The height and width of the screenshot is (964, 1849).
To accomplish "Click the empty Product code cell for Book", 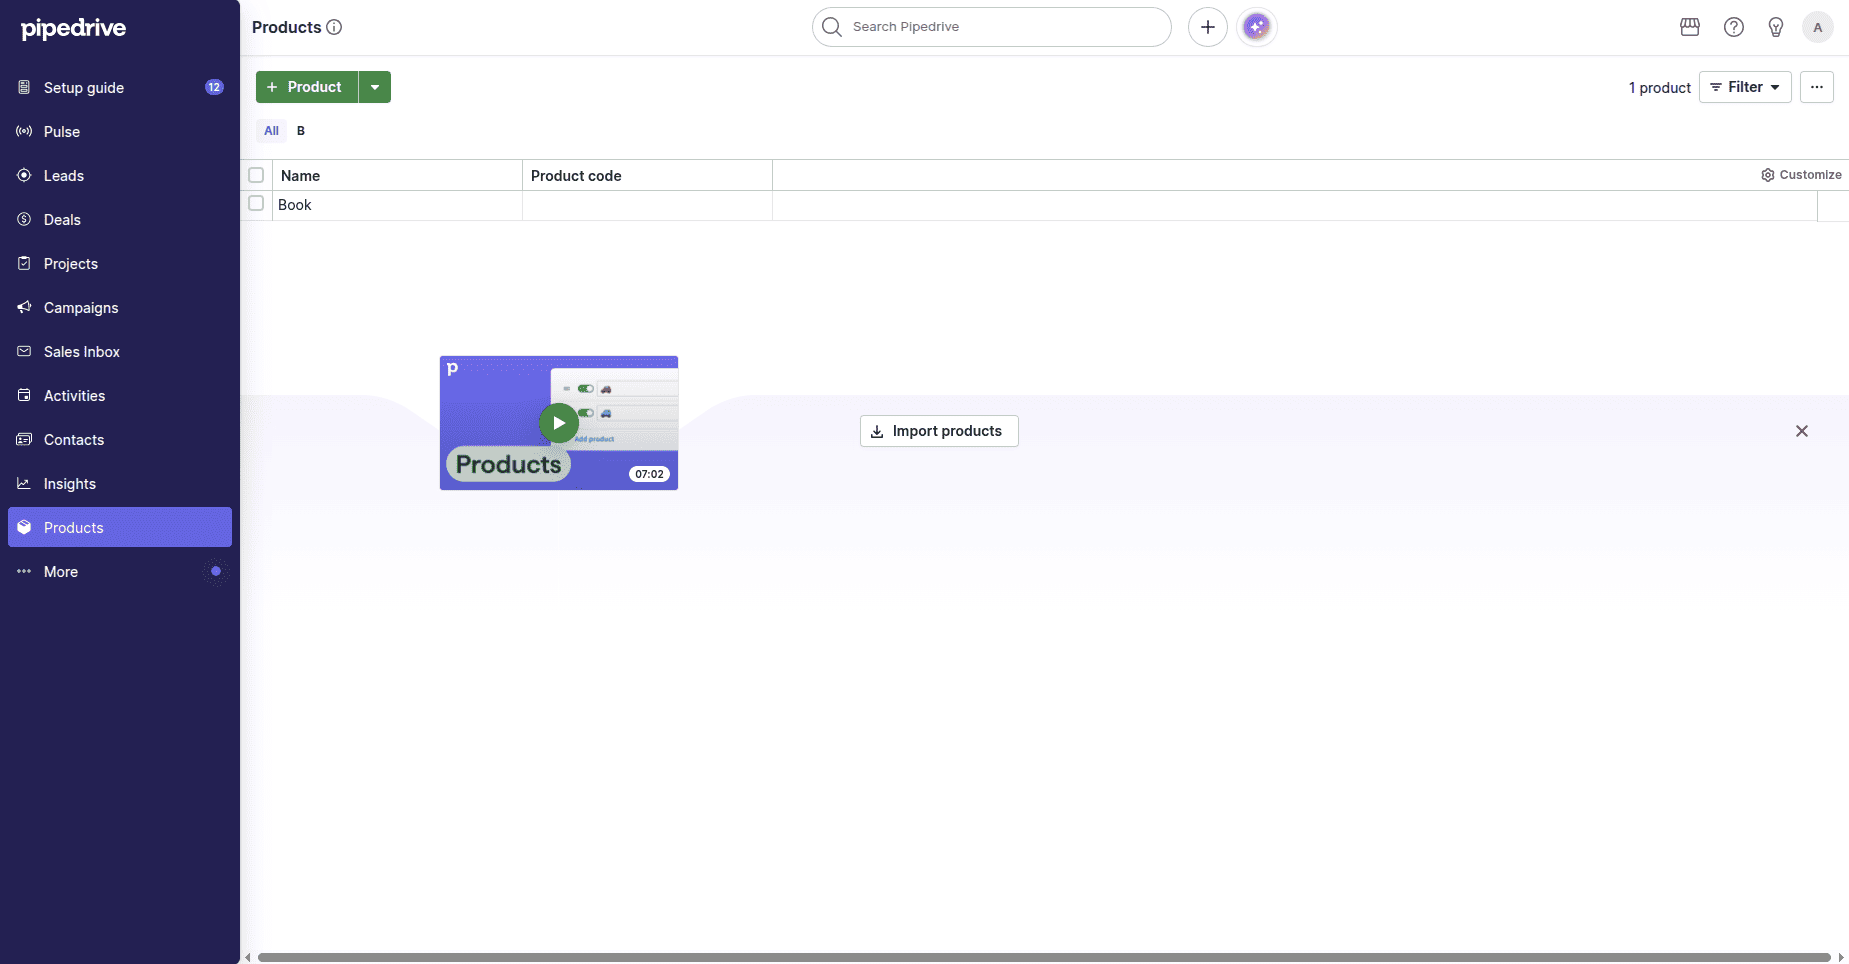I will point(647,205).
